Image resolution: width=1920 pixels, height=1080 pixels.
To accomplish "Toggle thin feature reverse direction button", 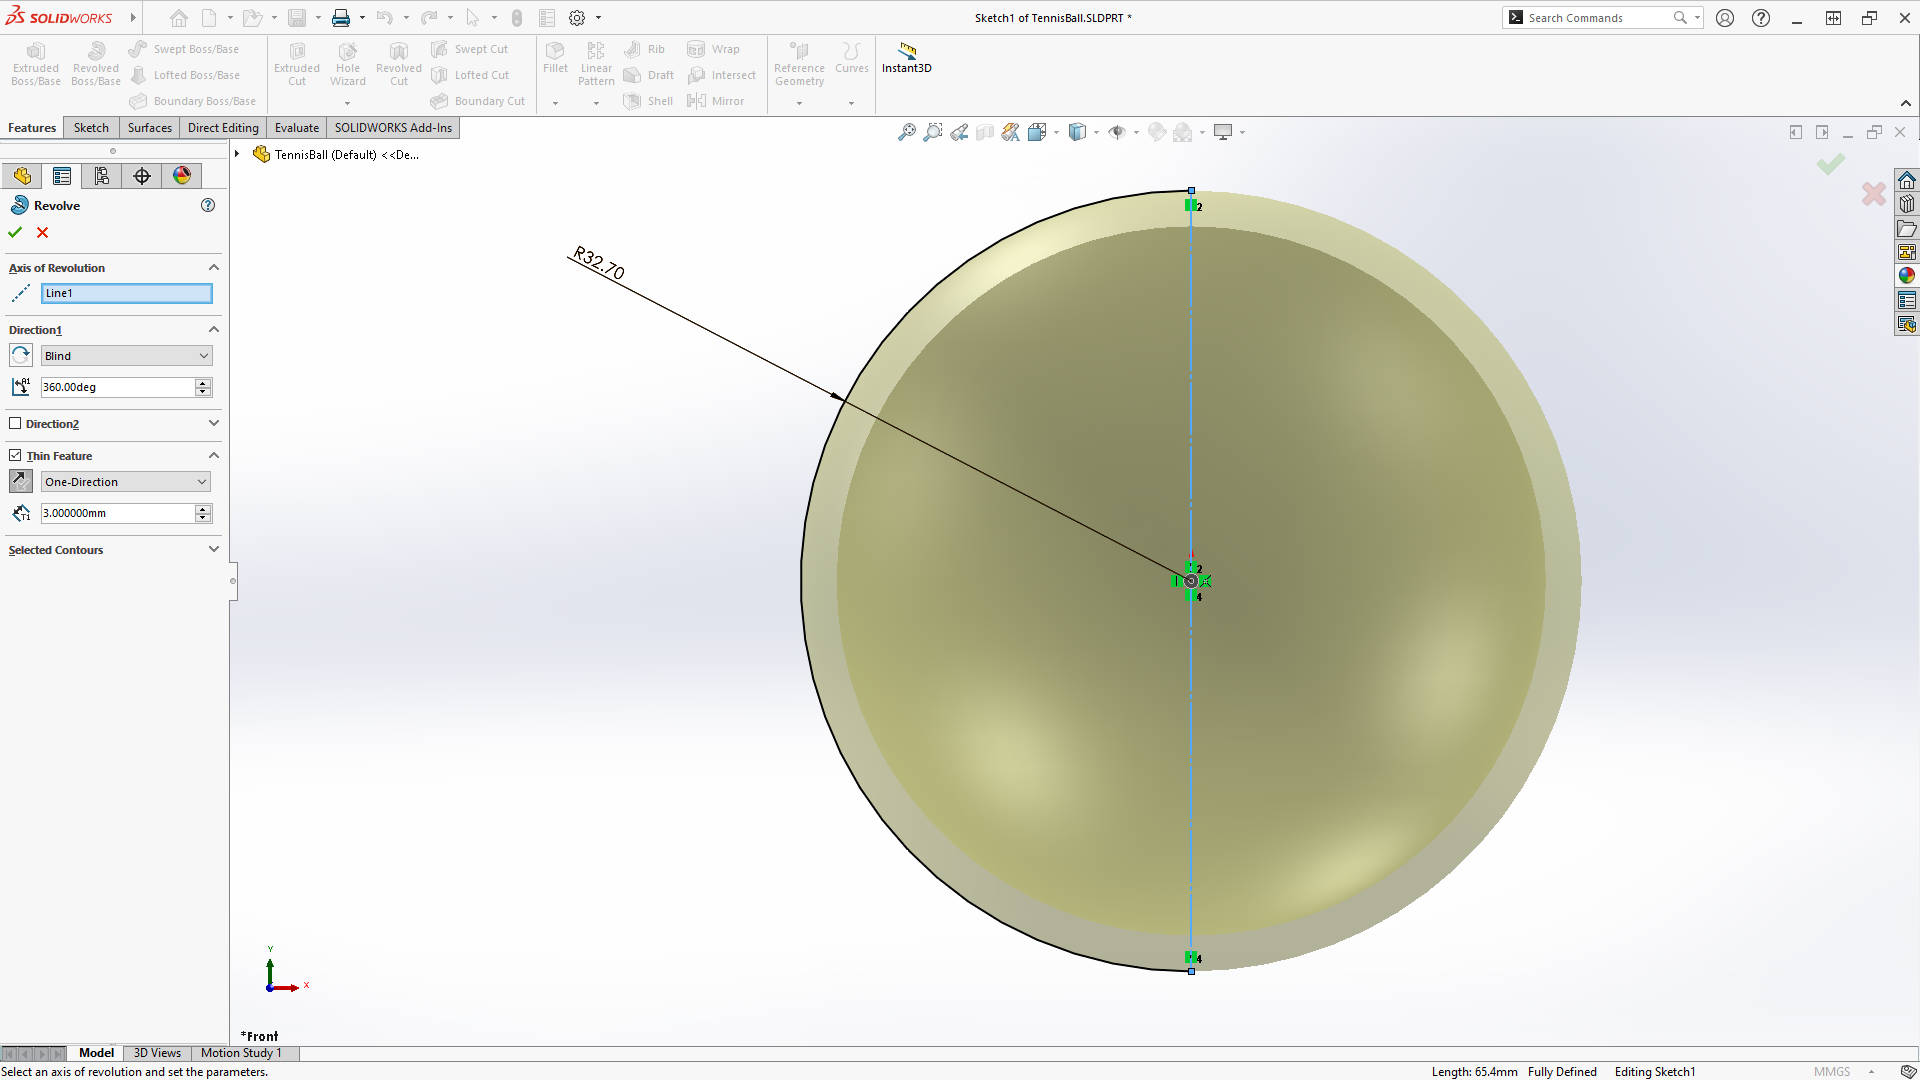I will click(20, 482).
